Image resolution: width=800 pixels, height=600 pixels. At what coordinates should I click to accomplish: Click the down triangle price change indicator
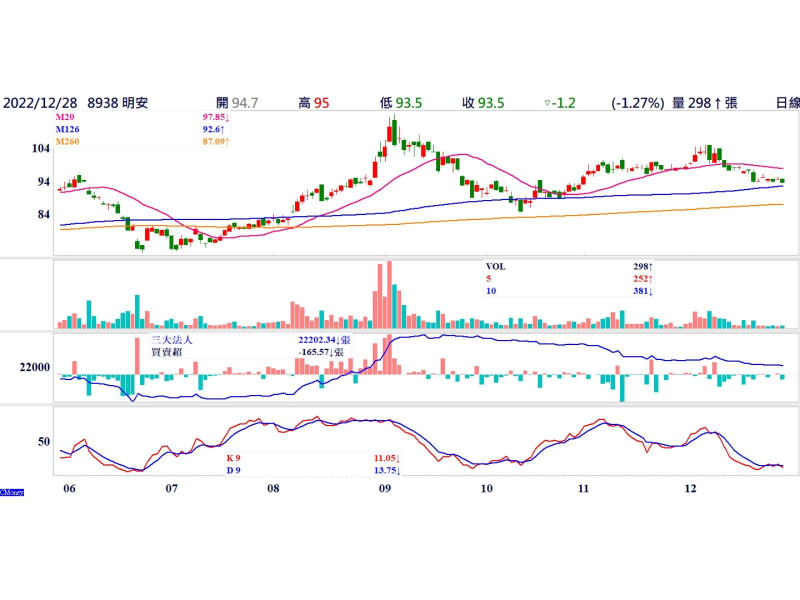coord(546,103)
